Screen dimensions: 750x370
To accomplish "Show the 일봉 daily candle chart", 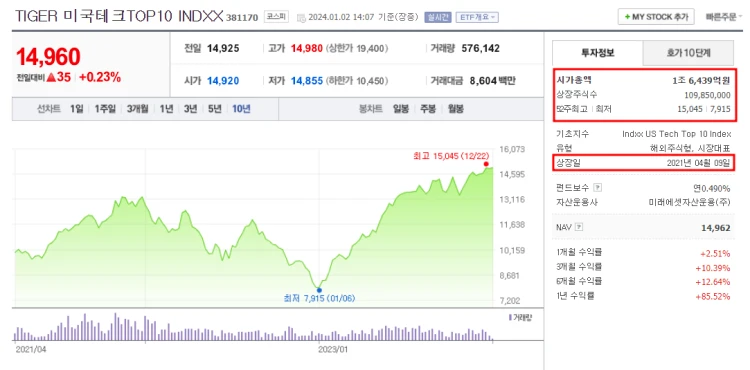I will point(400,109).
